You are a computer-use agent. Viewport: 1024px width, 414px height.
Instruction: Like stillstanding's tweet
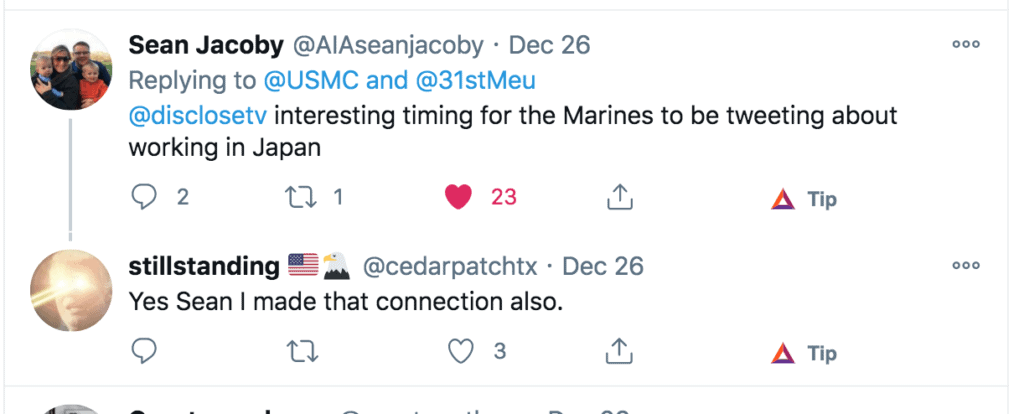click(x=459, y=351)
